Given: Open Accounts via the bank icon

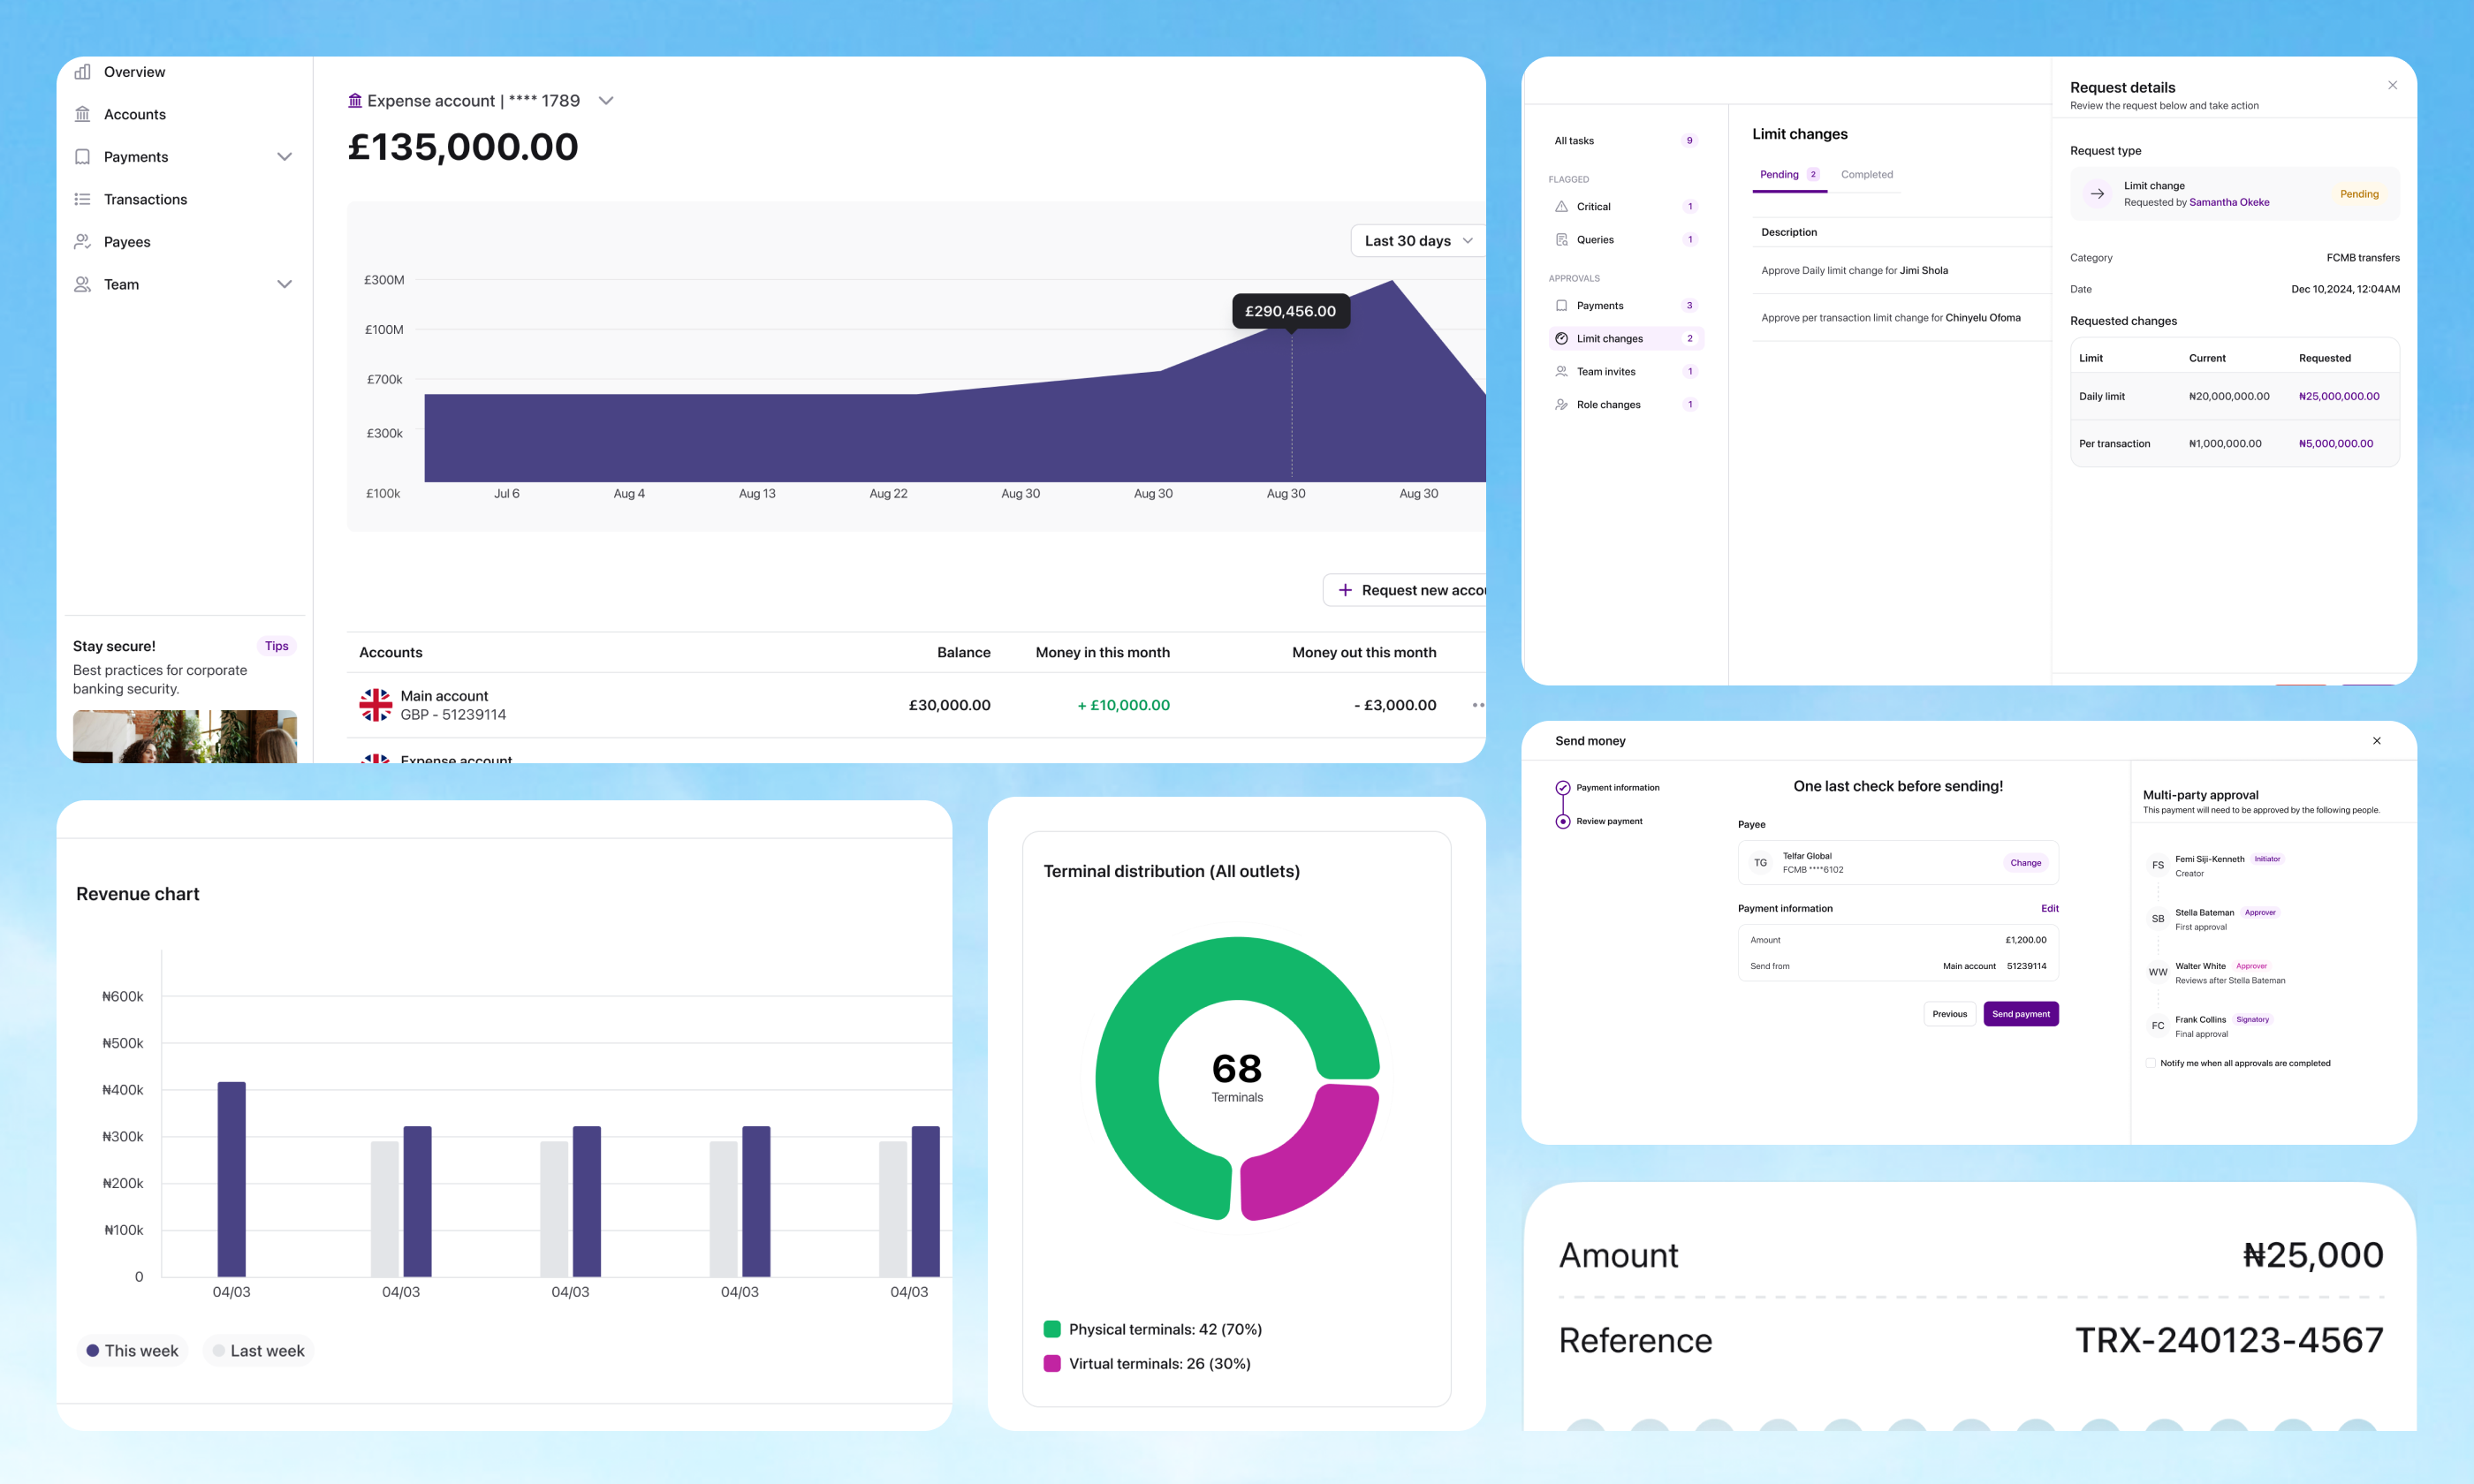Looking at the screenshot, I should pyautogui.click(x=83, y=114).
